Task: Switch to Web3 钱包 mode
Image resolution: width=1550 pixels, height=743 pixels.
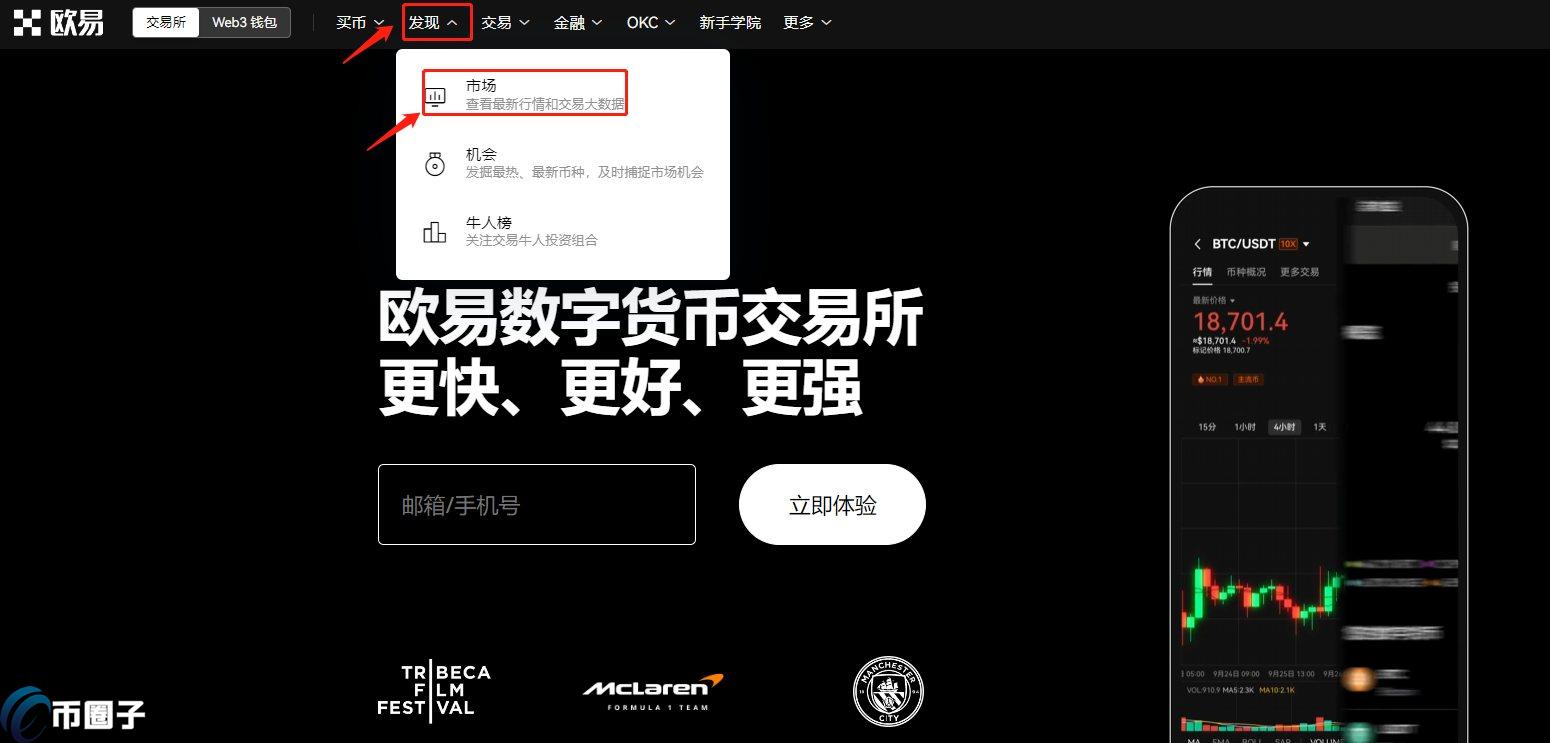Action: click(x=244, y=21)
